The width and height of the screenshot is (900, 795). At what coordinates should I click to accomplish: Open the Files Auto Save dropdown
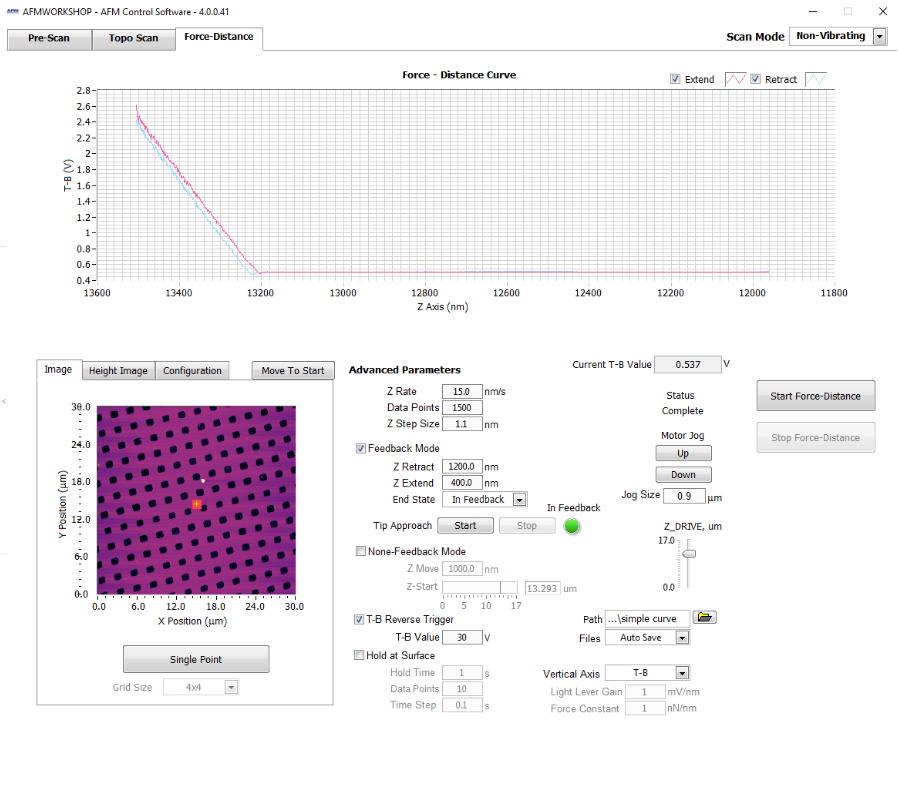[x=682, y=638]
